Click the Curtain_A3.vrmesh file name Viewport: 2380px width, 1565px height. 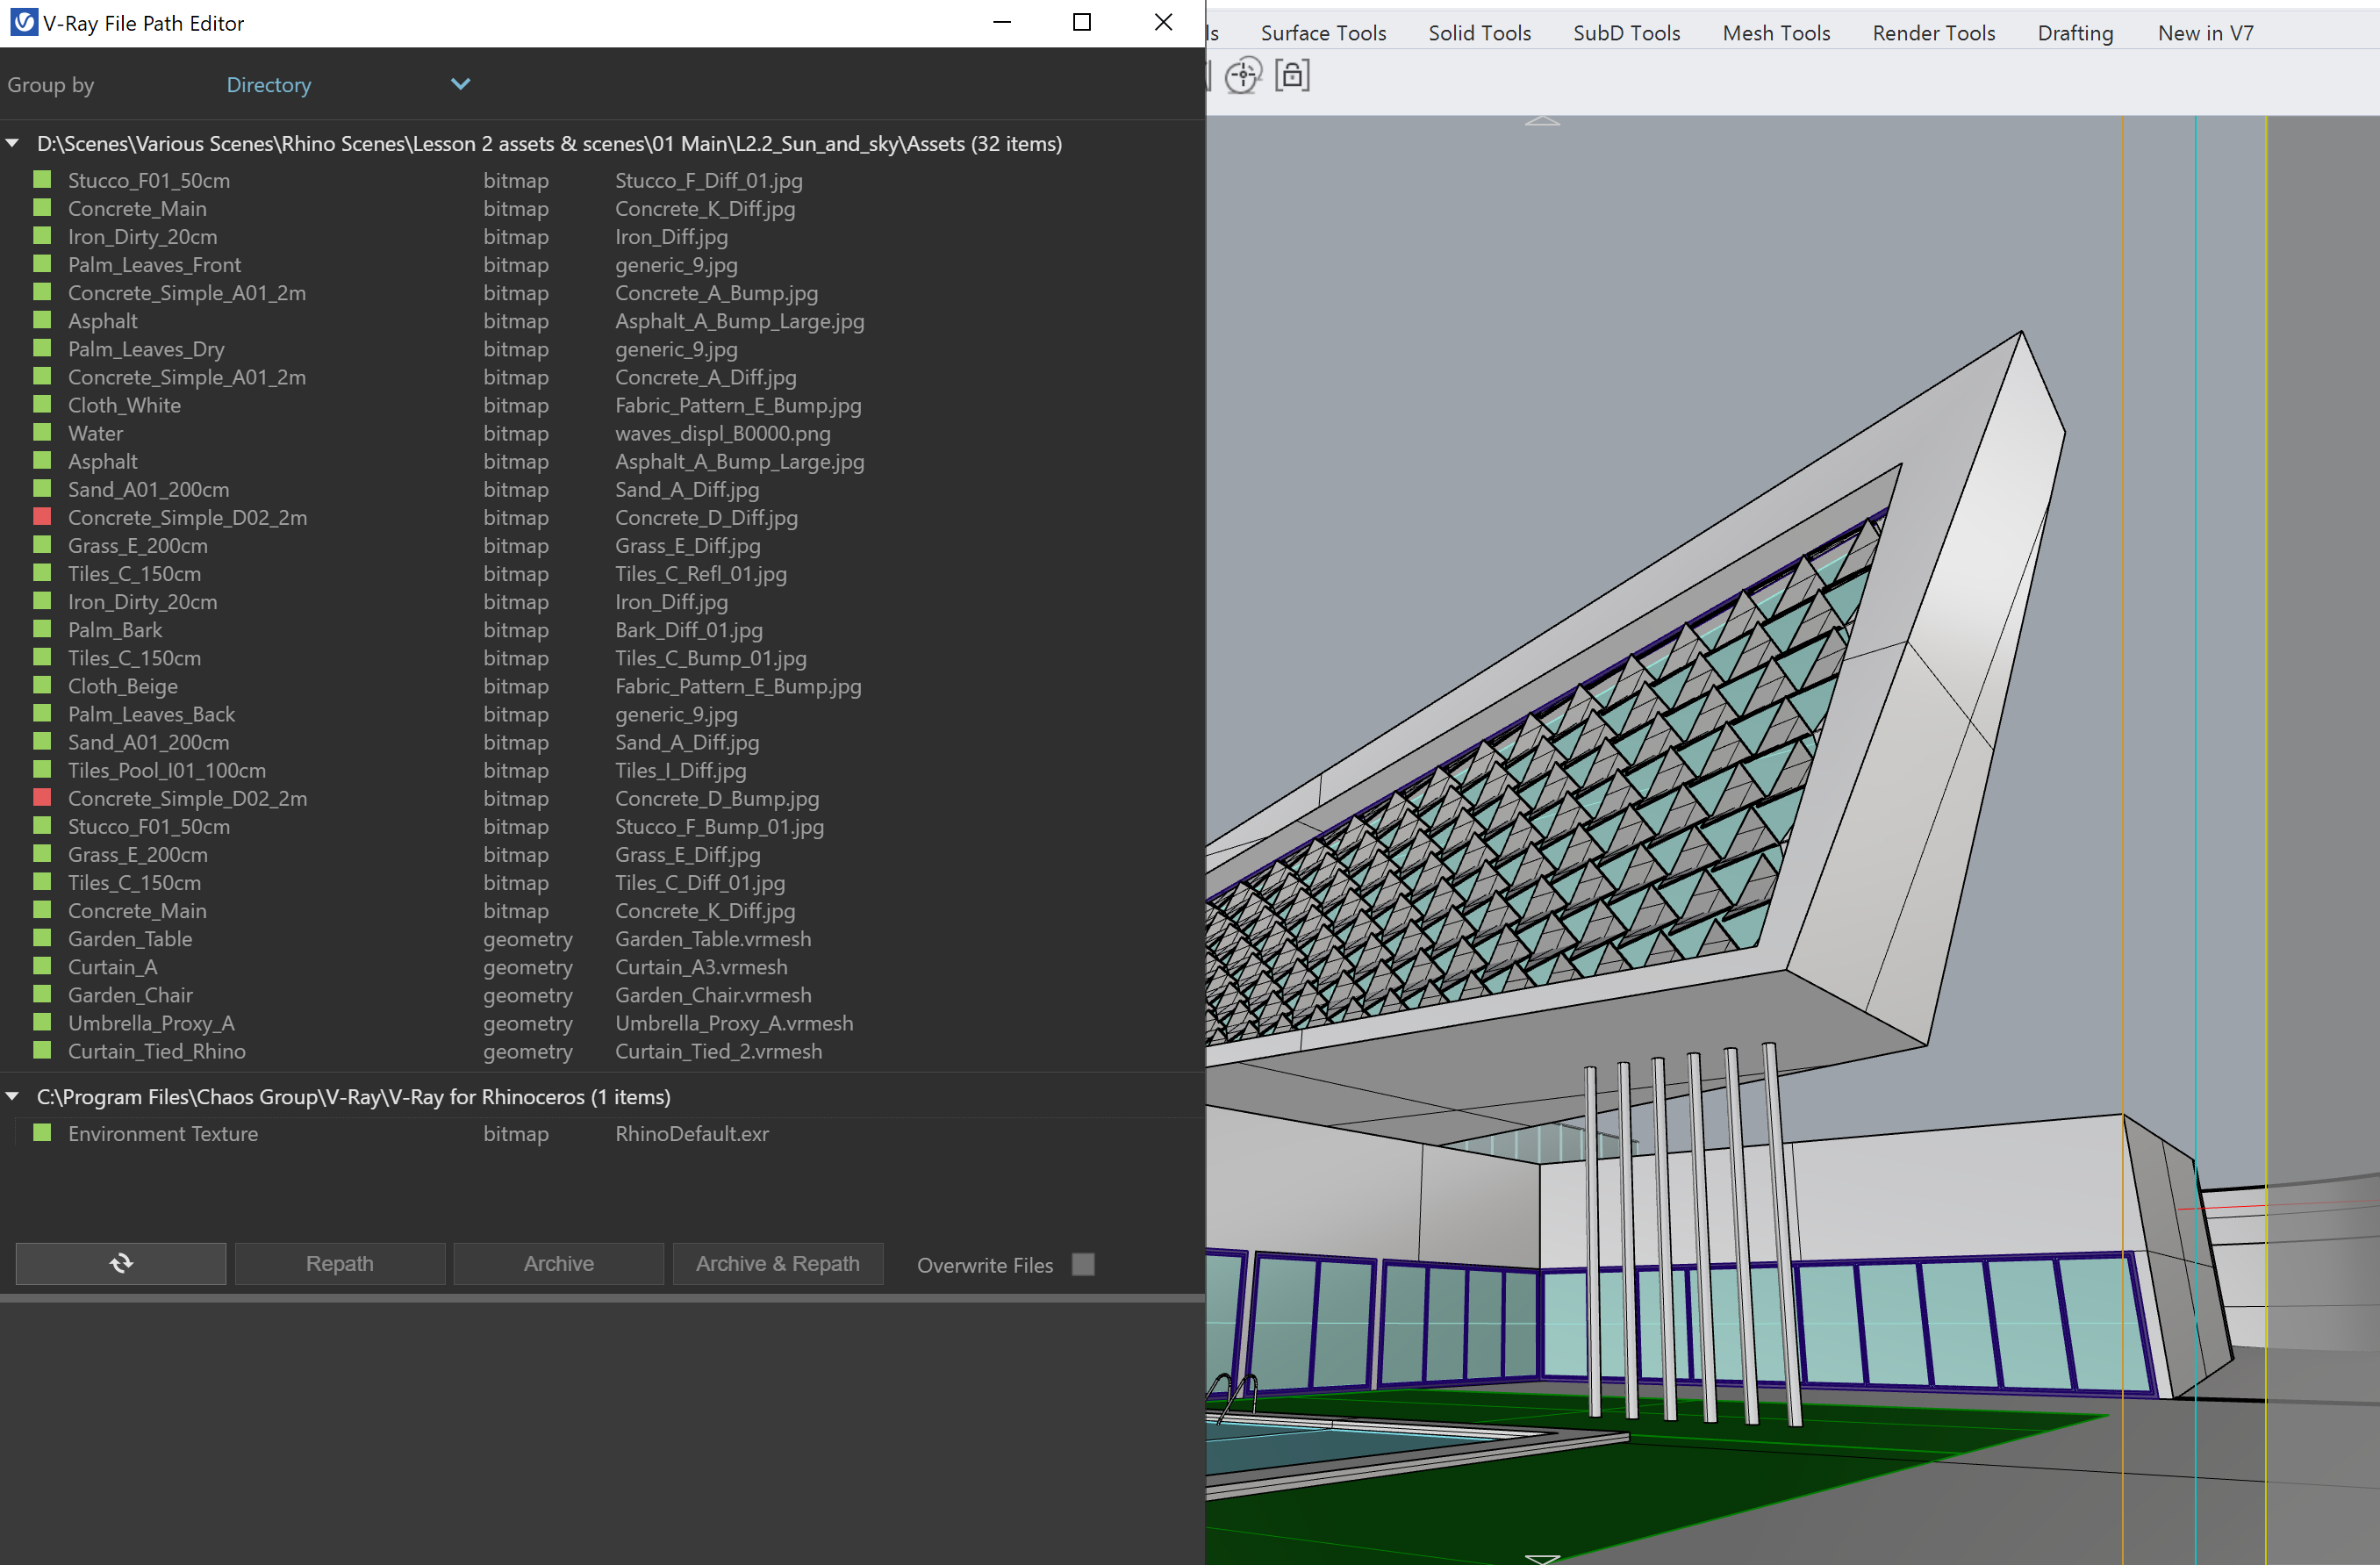pyautogui.click(x=701, y=967)
